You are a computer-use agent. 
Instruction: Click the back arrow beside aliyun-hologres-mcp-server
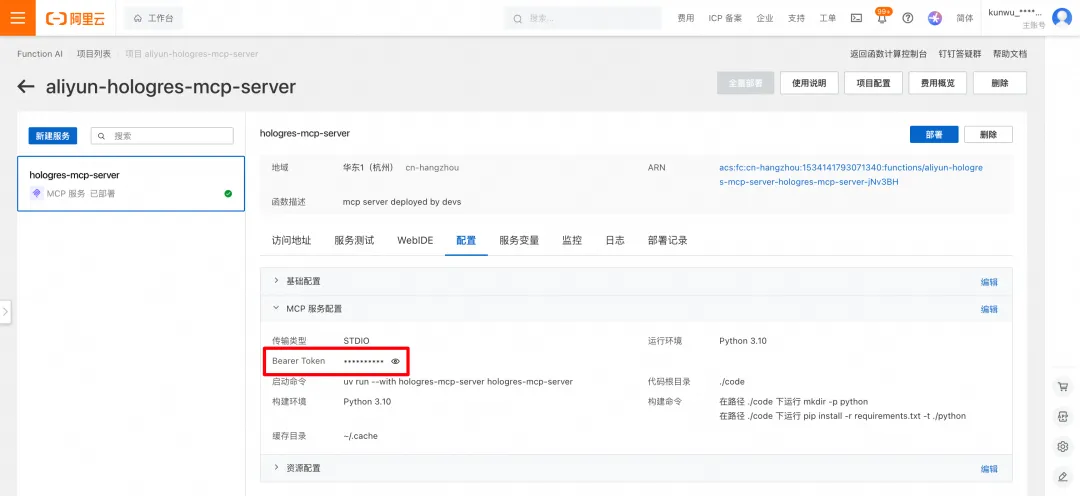coord(25,86)
